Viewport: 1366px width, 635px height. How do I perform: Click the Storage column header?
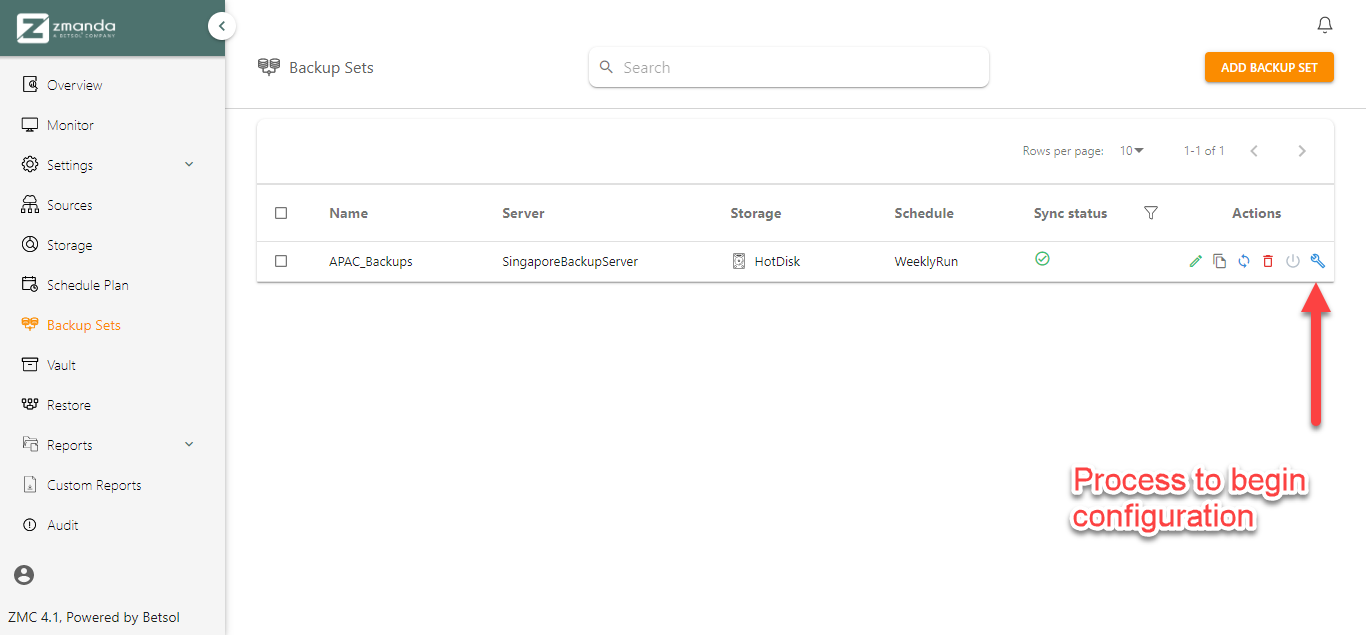pos(756,213)
